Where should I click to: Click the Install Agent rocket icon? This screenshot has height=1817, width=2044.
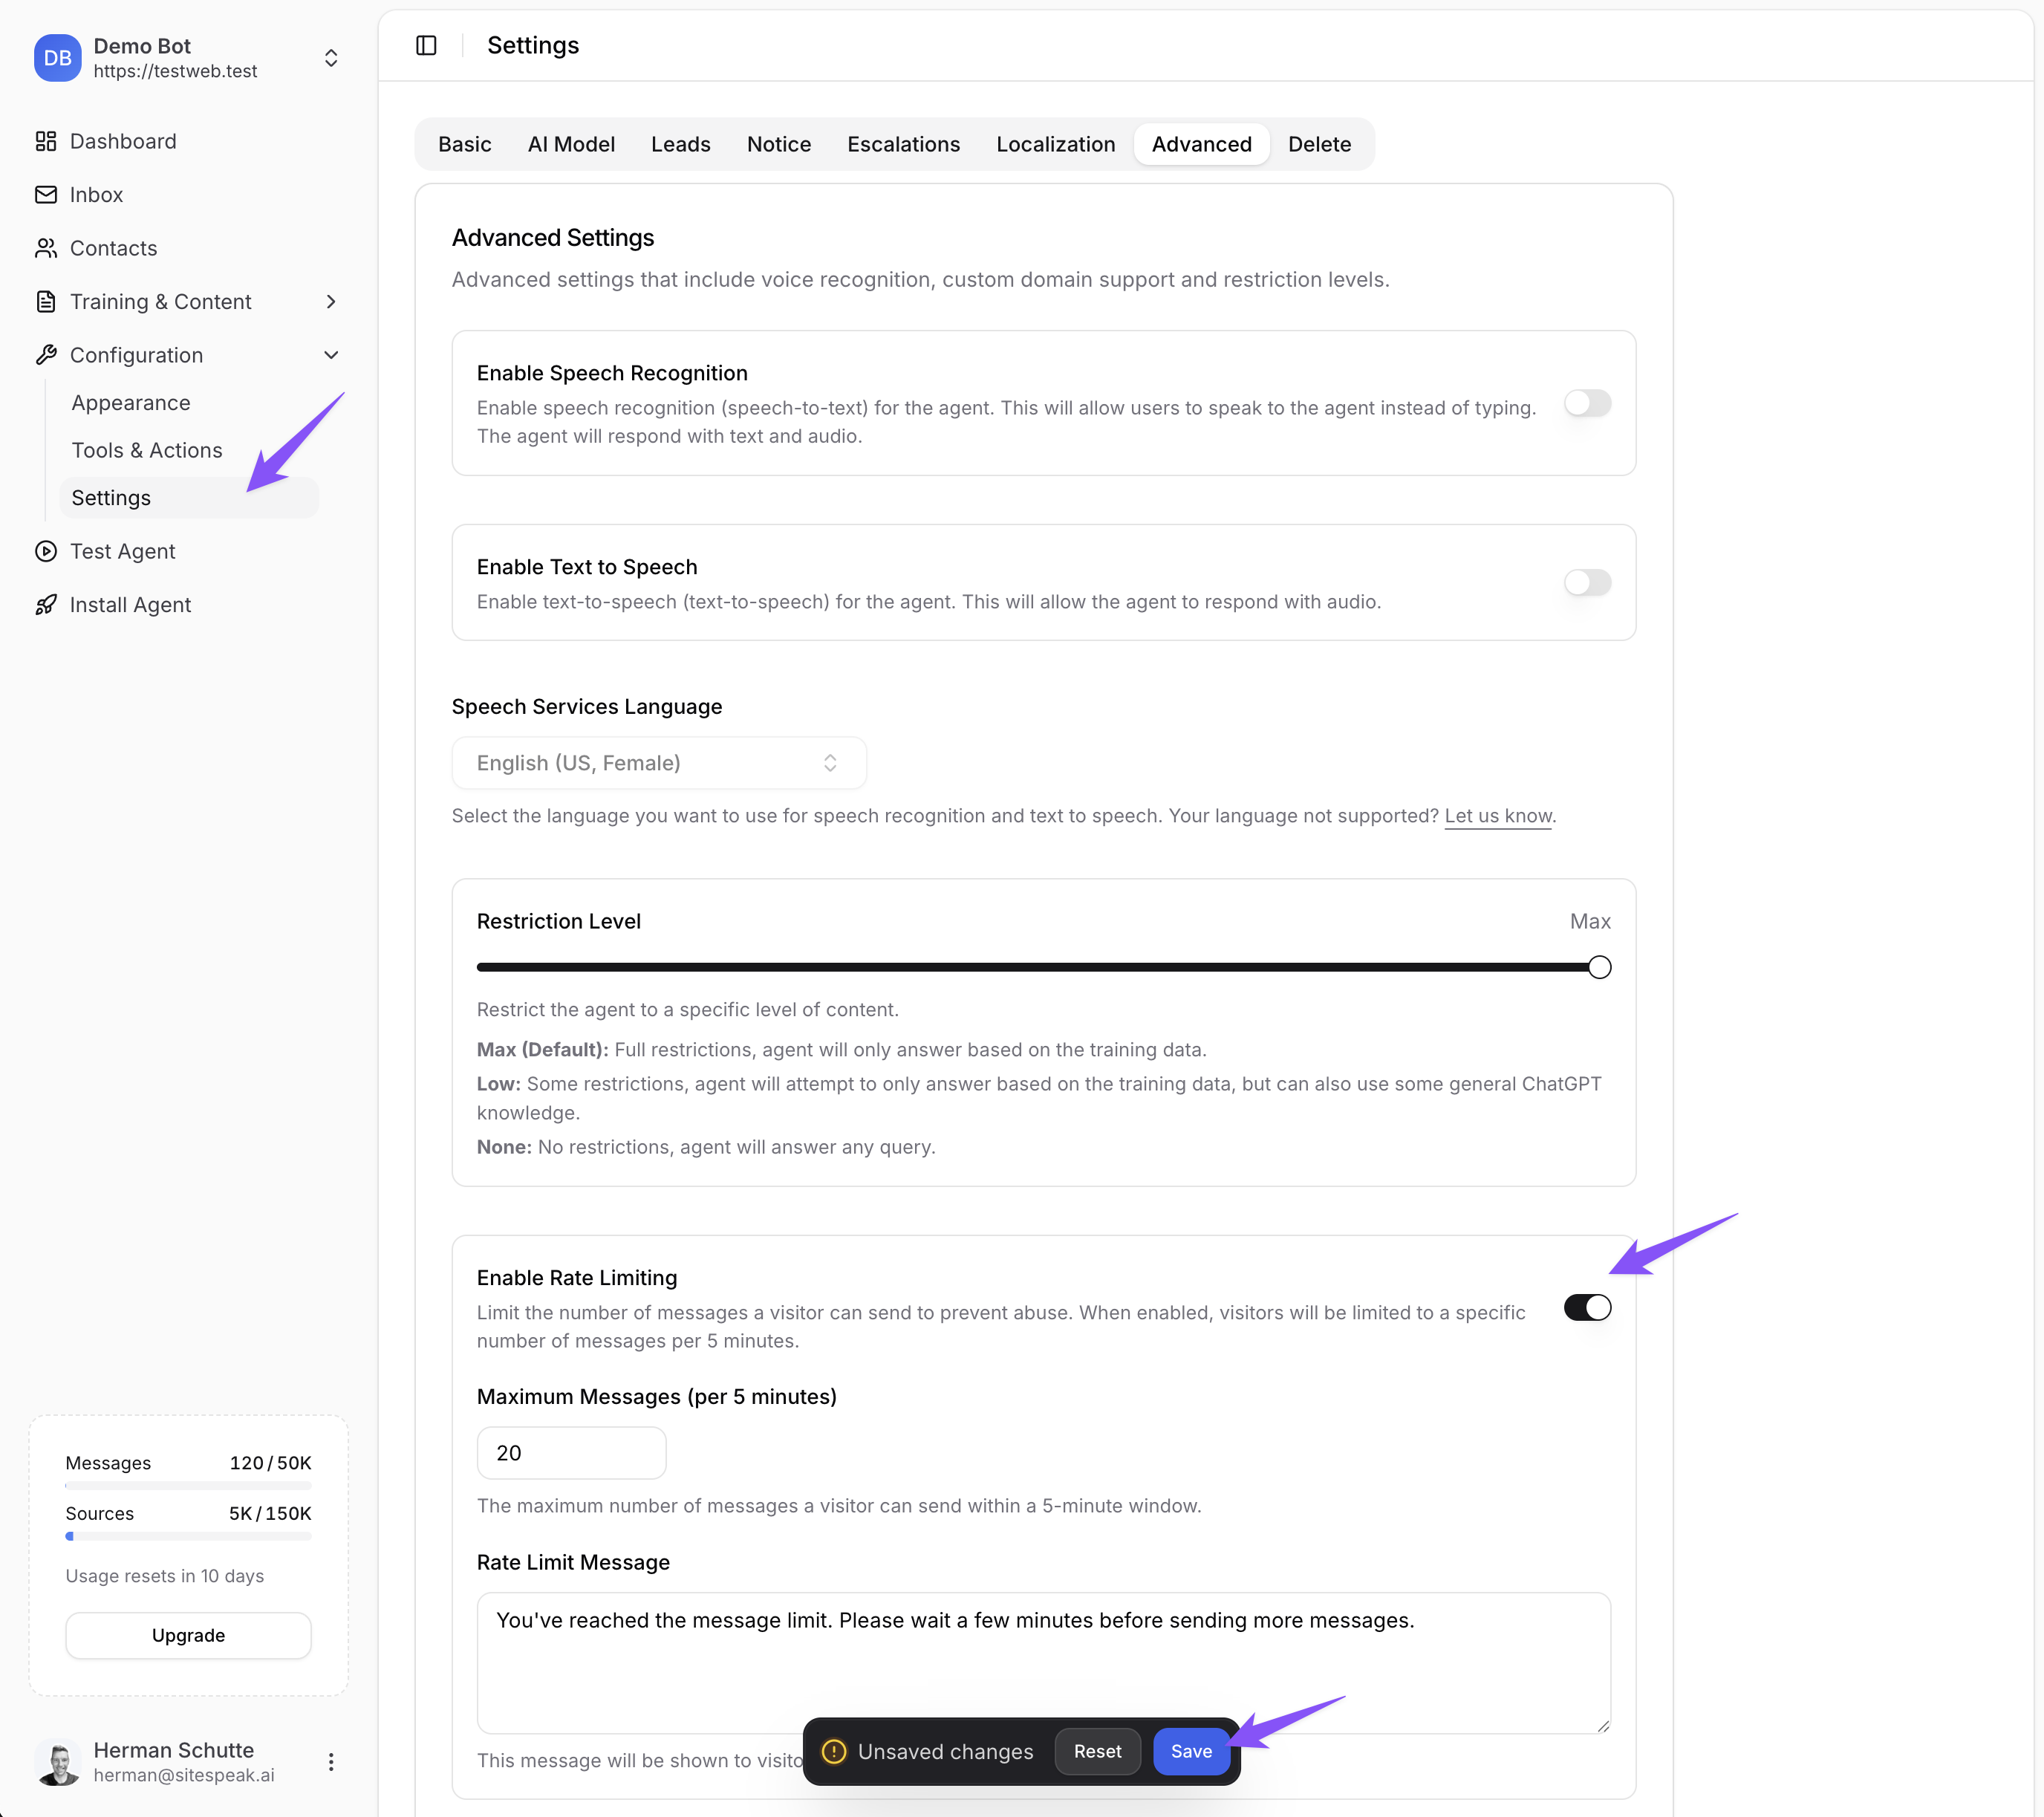pyautogui.click(x=46, y=604)
